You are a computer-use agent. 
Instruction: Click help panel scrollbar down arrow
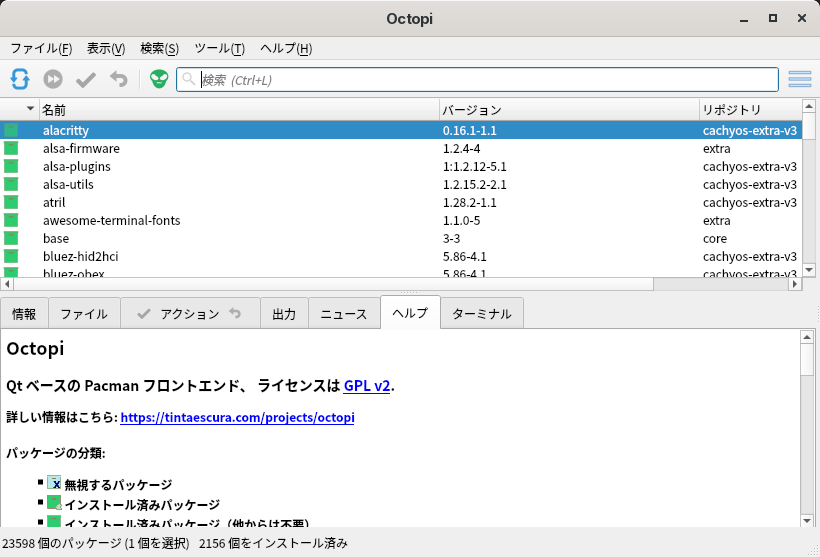click(x=807, y=521)
